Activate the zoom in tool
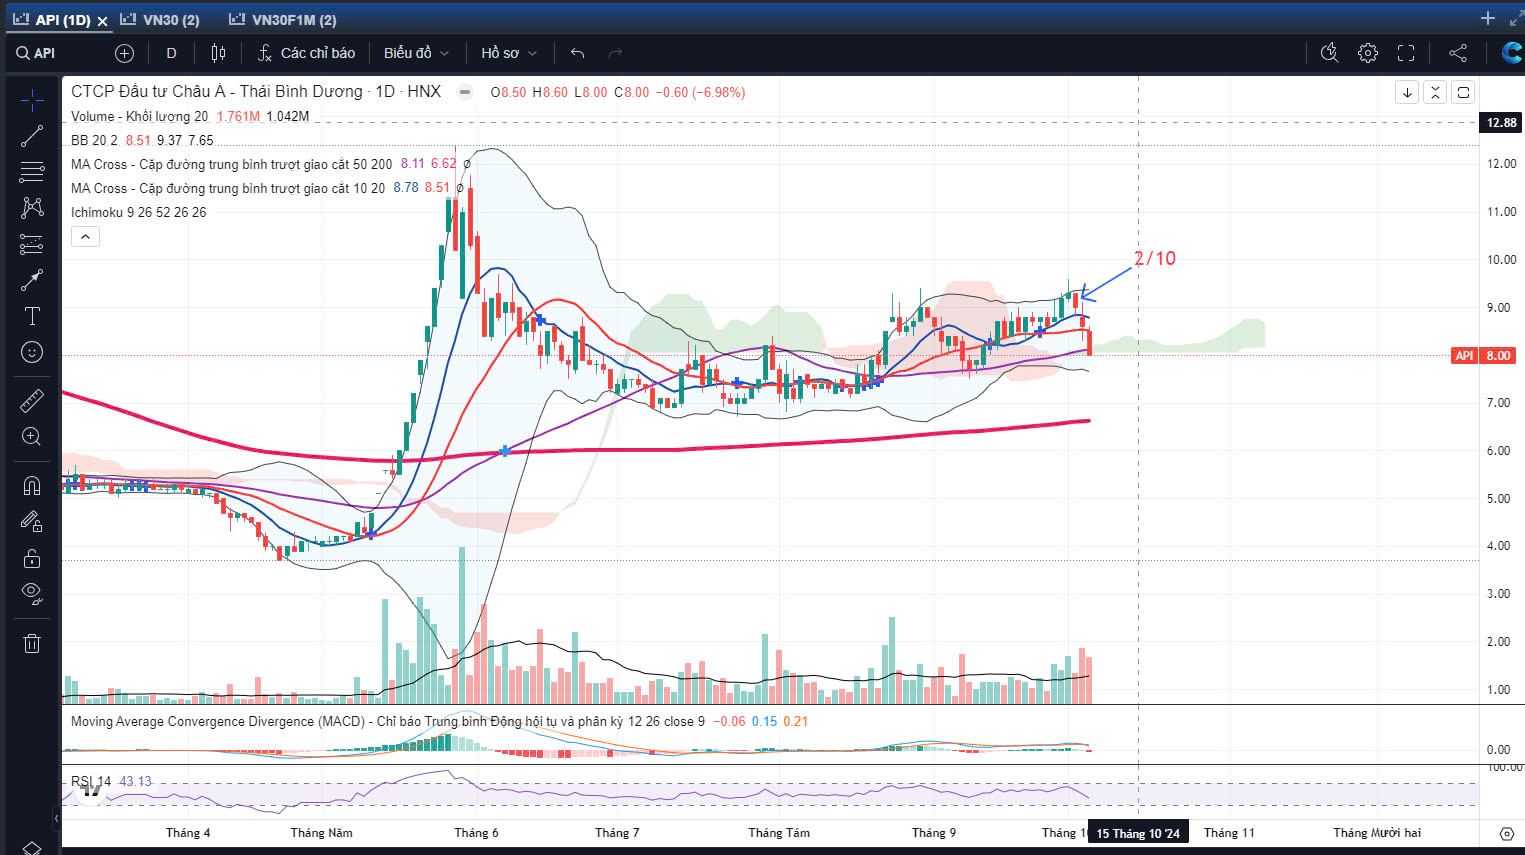Viewport: 1525px width, 855px height. [x=32, y=437]
